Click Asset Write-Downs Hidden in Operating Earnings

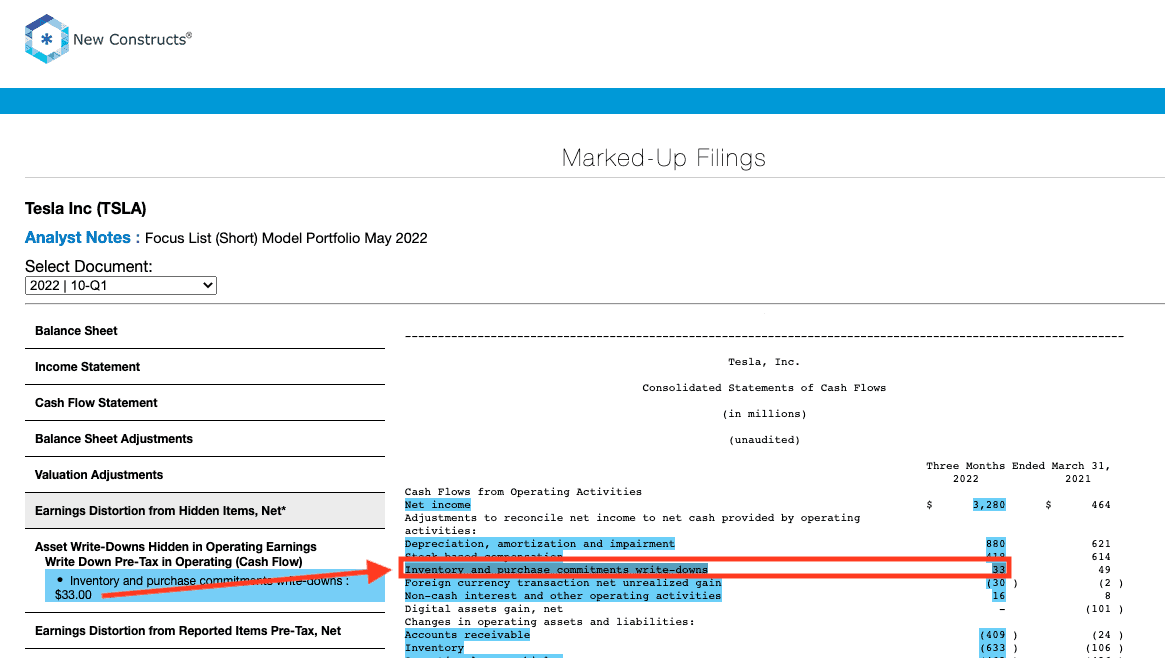click(175, 547)
